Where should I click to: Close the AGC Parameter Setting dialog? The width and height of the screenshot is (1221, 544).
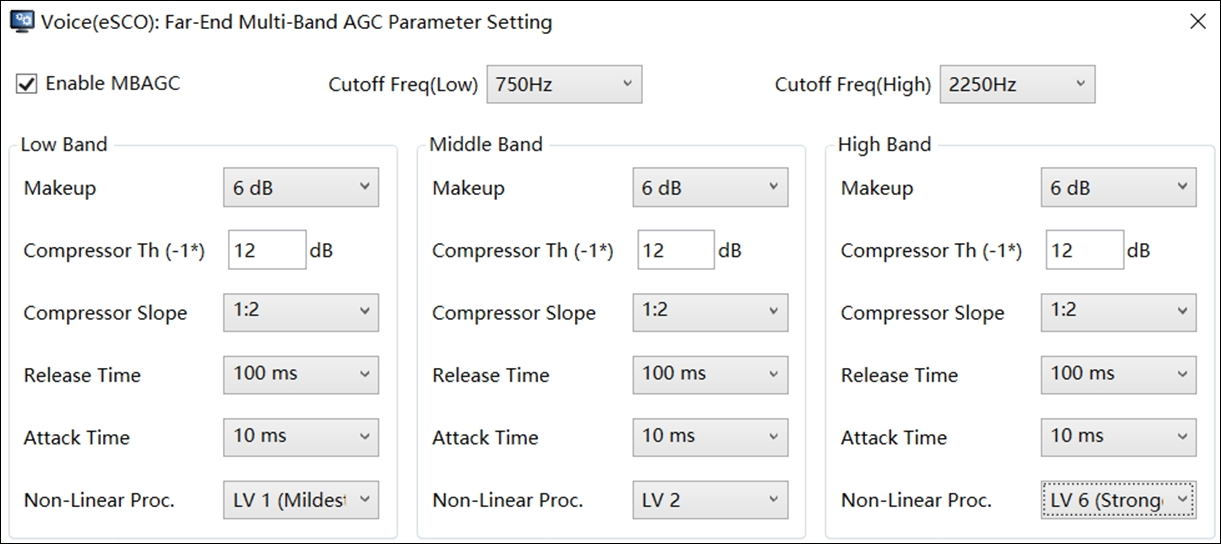click(1197, 22)
